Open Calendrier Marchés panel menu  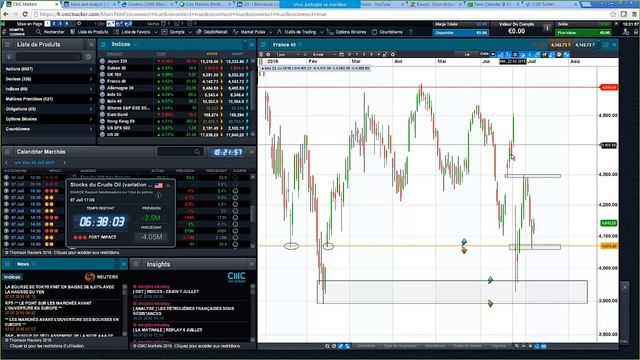coord(7,151)
